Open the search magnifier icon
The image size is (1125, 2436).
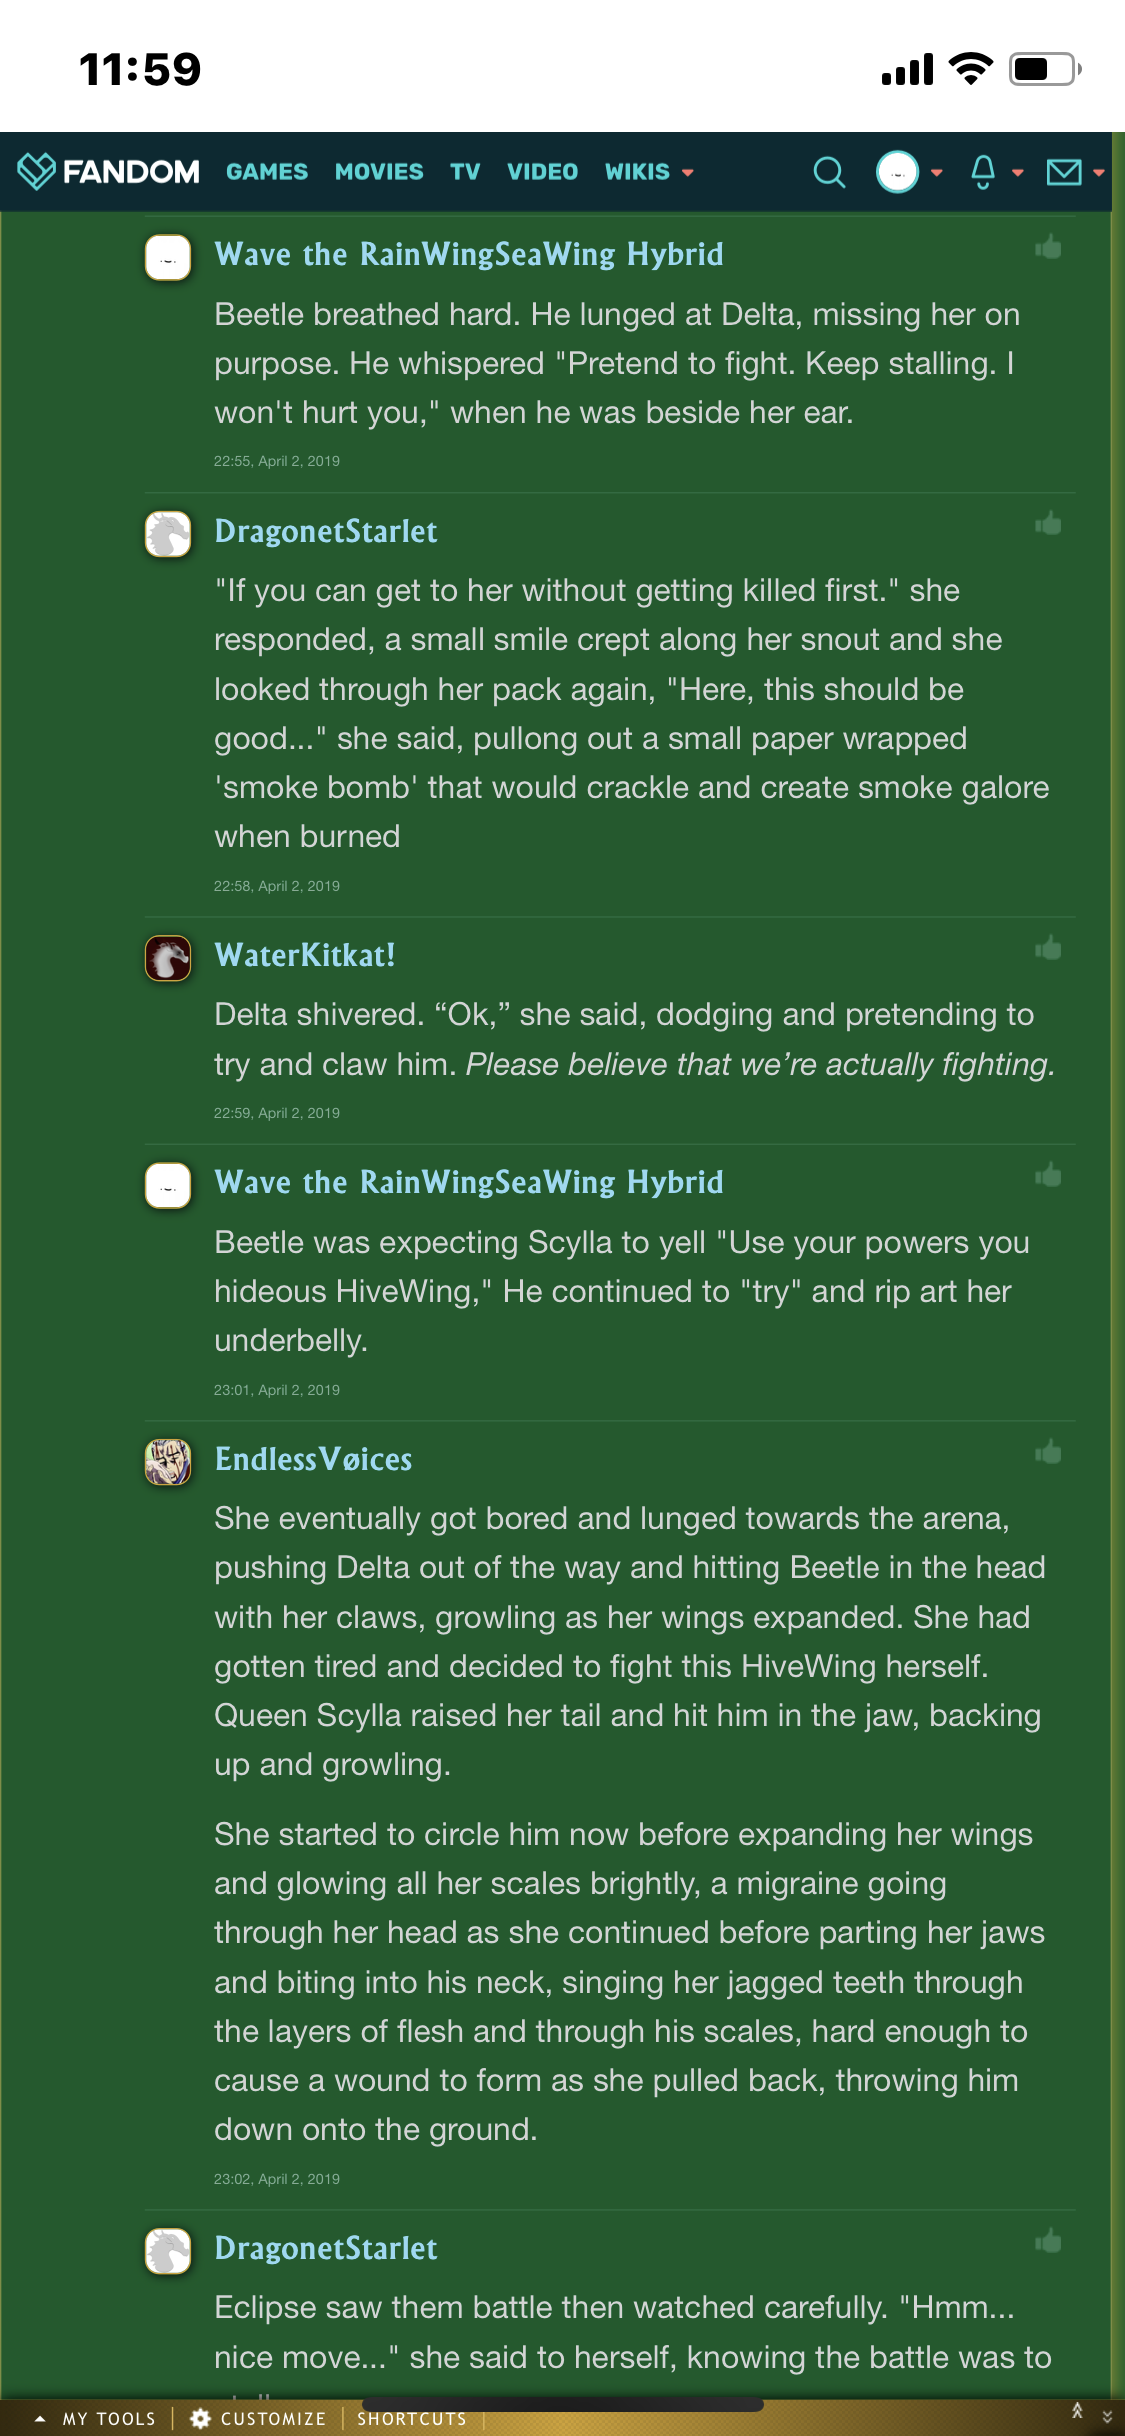[828, 173]
